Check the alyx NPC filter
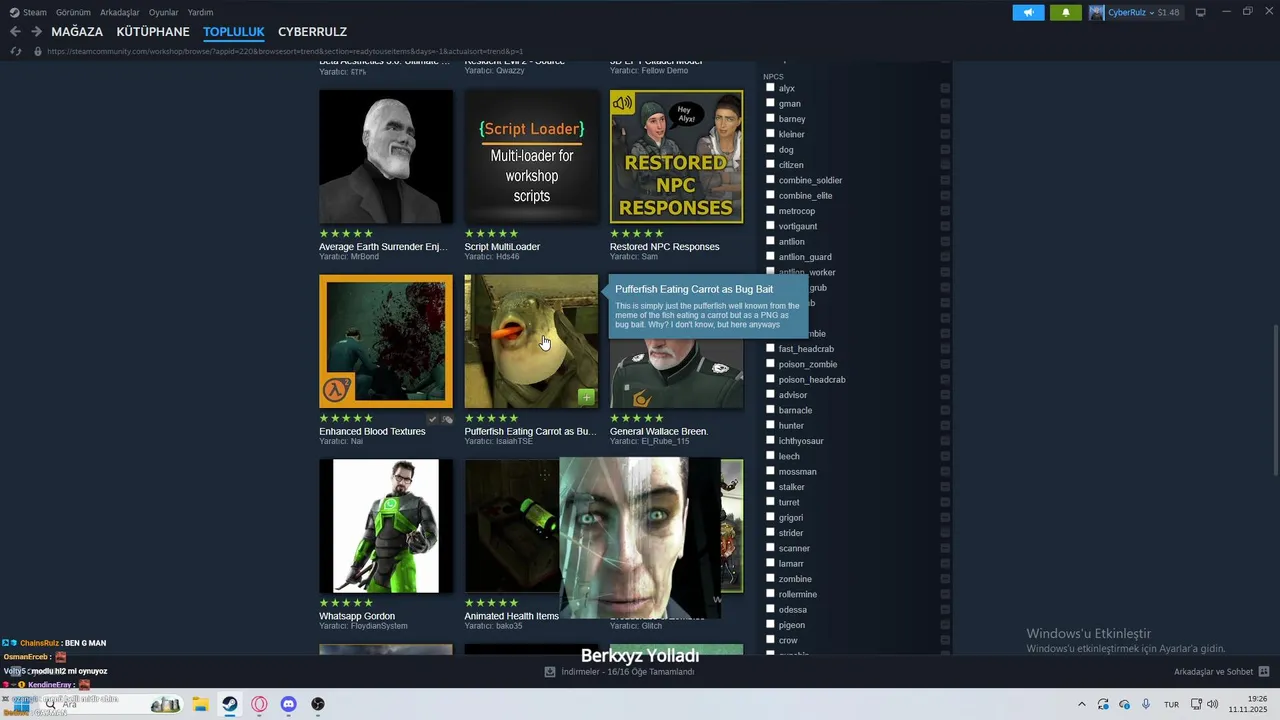This screenshot has width=1280, height=720. pos(770,87)
